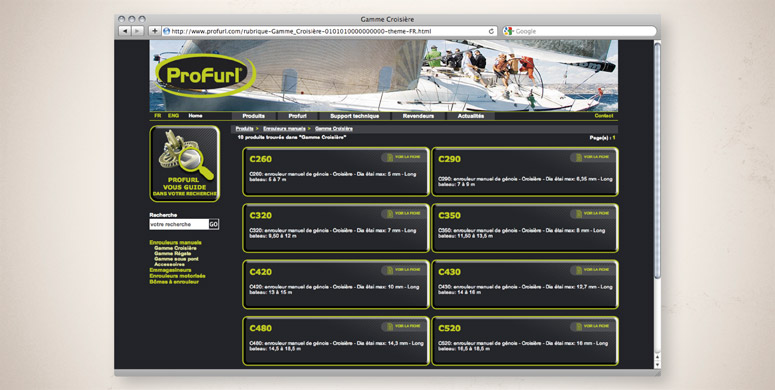Open Emmagasineurs in the sidebar
The width and height of the screenshot is (775, 390).
point(171,270)
